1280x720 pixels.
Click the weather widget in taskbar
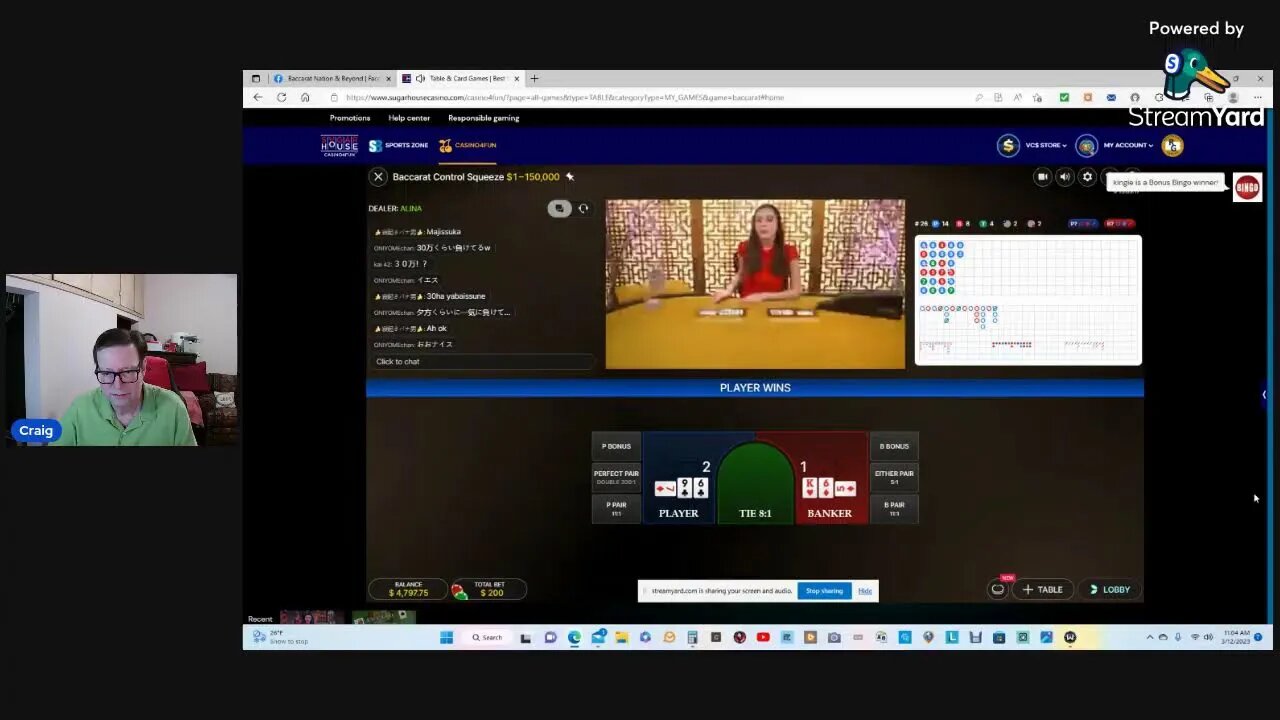tap(280, 637)
